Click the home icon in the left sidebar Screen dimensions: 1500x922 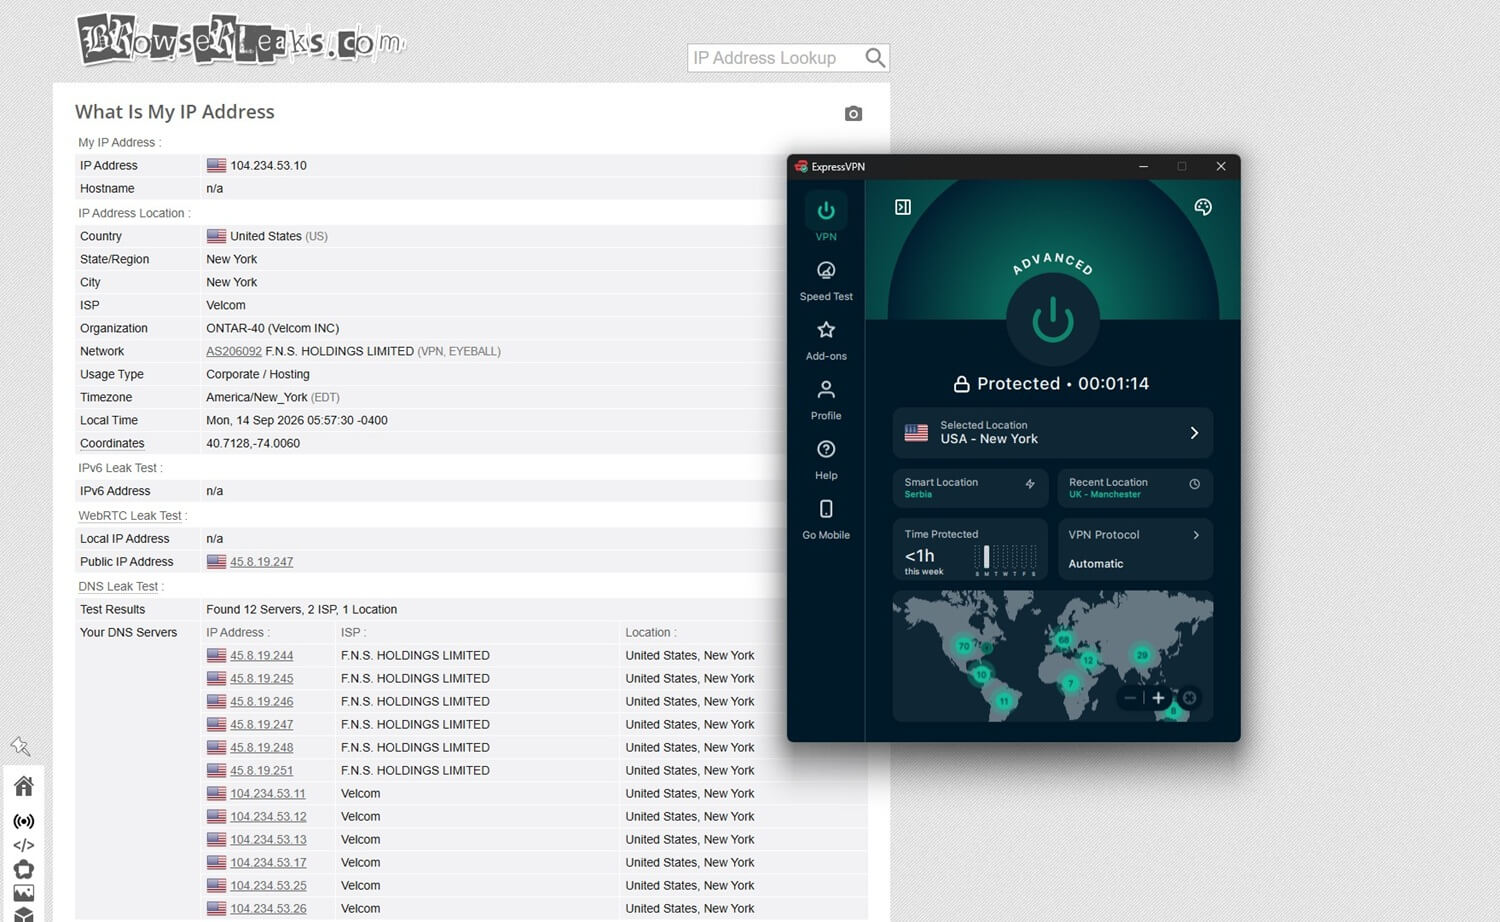coord(24,786)
